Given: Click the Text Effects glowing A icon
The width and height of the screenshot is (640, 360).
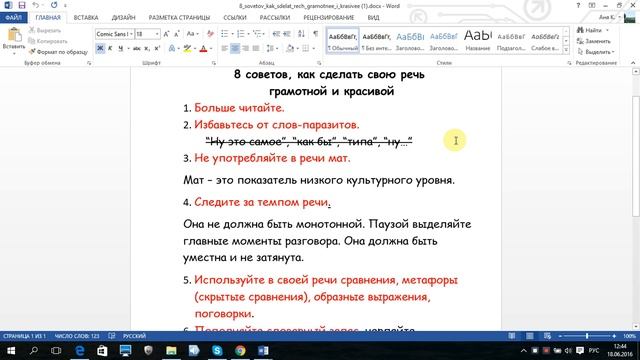Looking at the screenshot, I should coord(172,49).
